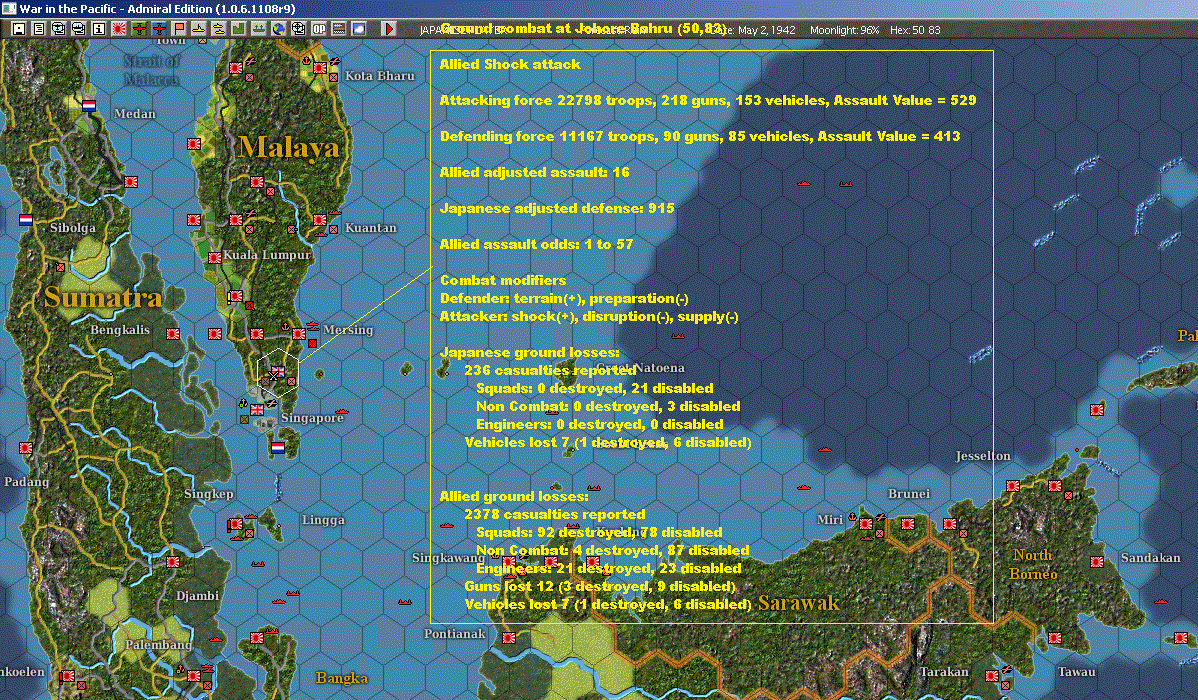
Task: Click the 'Kuala Lumpur' map label
Action: 267,254
